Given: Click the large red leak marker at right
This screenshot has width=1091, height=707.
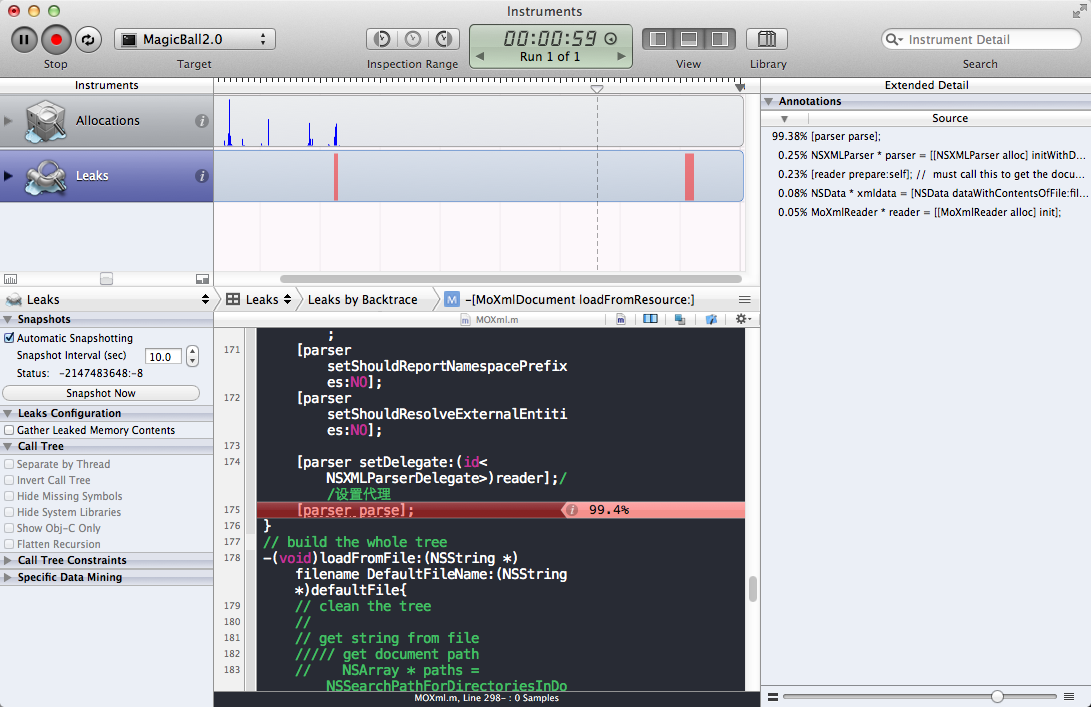Looking at the screenshot, I should click(690, 177).
